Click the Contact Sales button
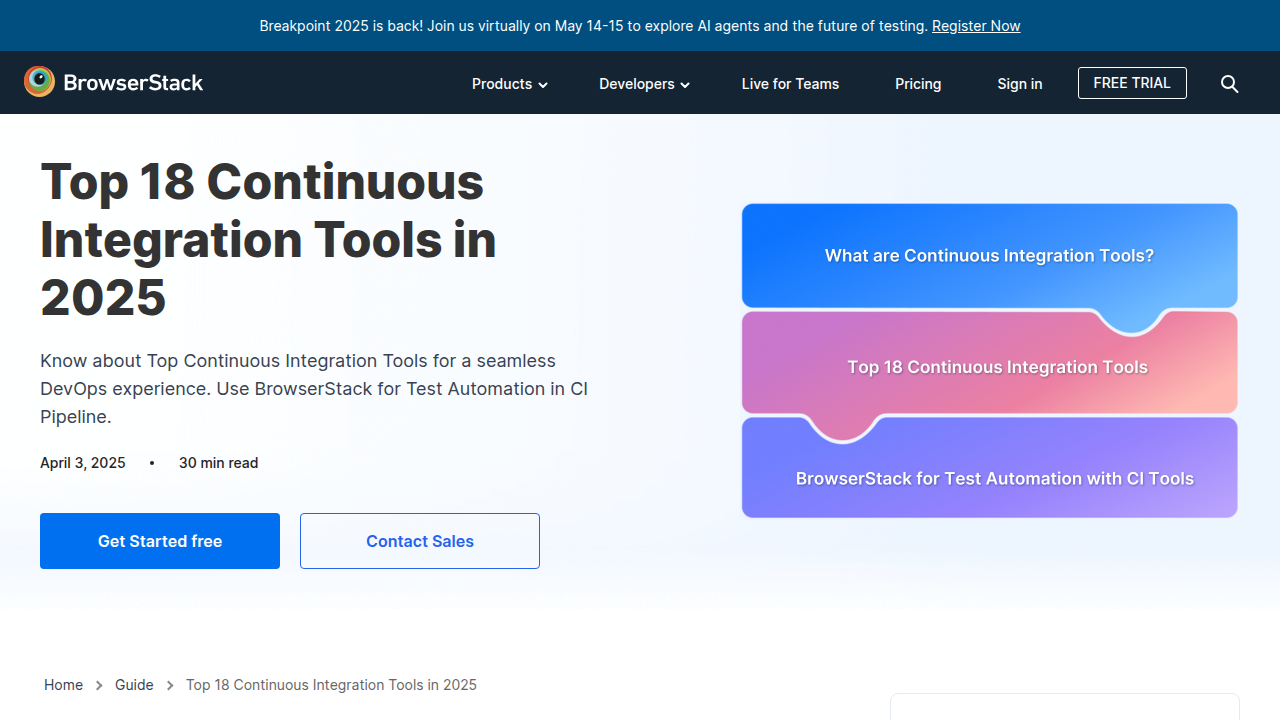Screen dimensions: 1280x720 coord(420,541)
